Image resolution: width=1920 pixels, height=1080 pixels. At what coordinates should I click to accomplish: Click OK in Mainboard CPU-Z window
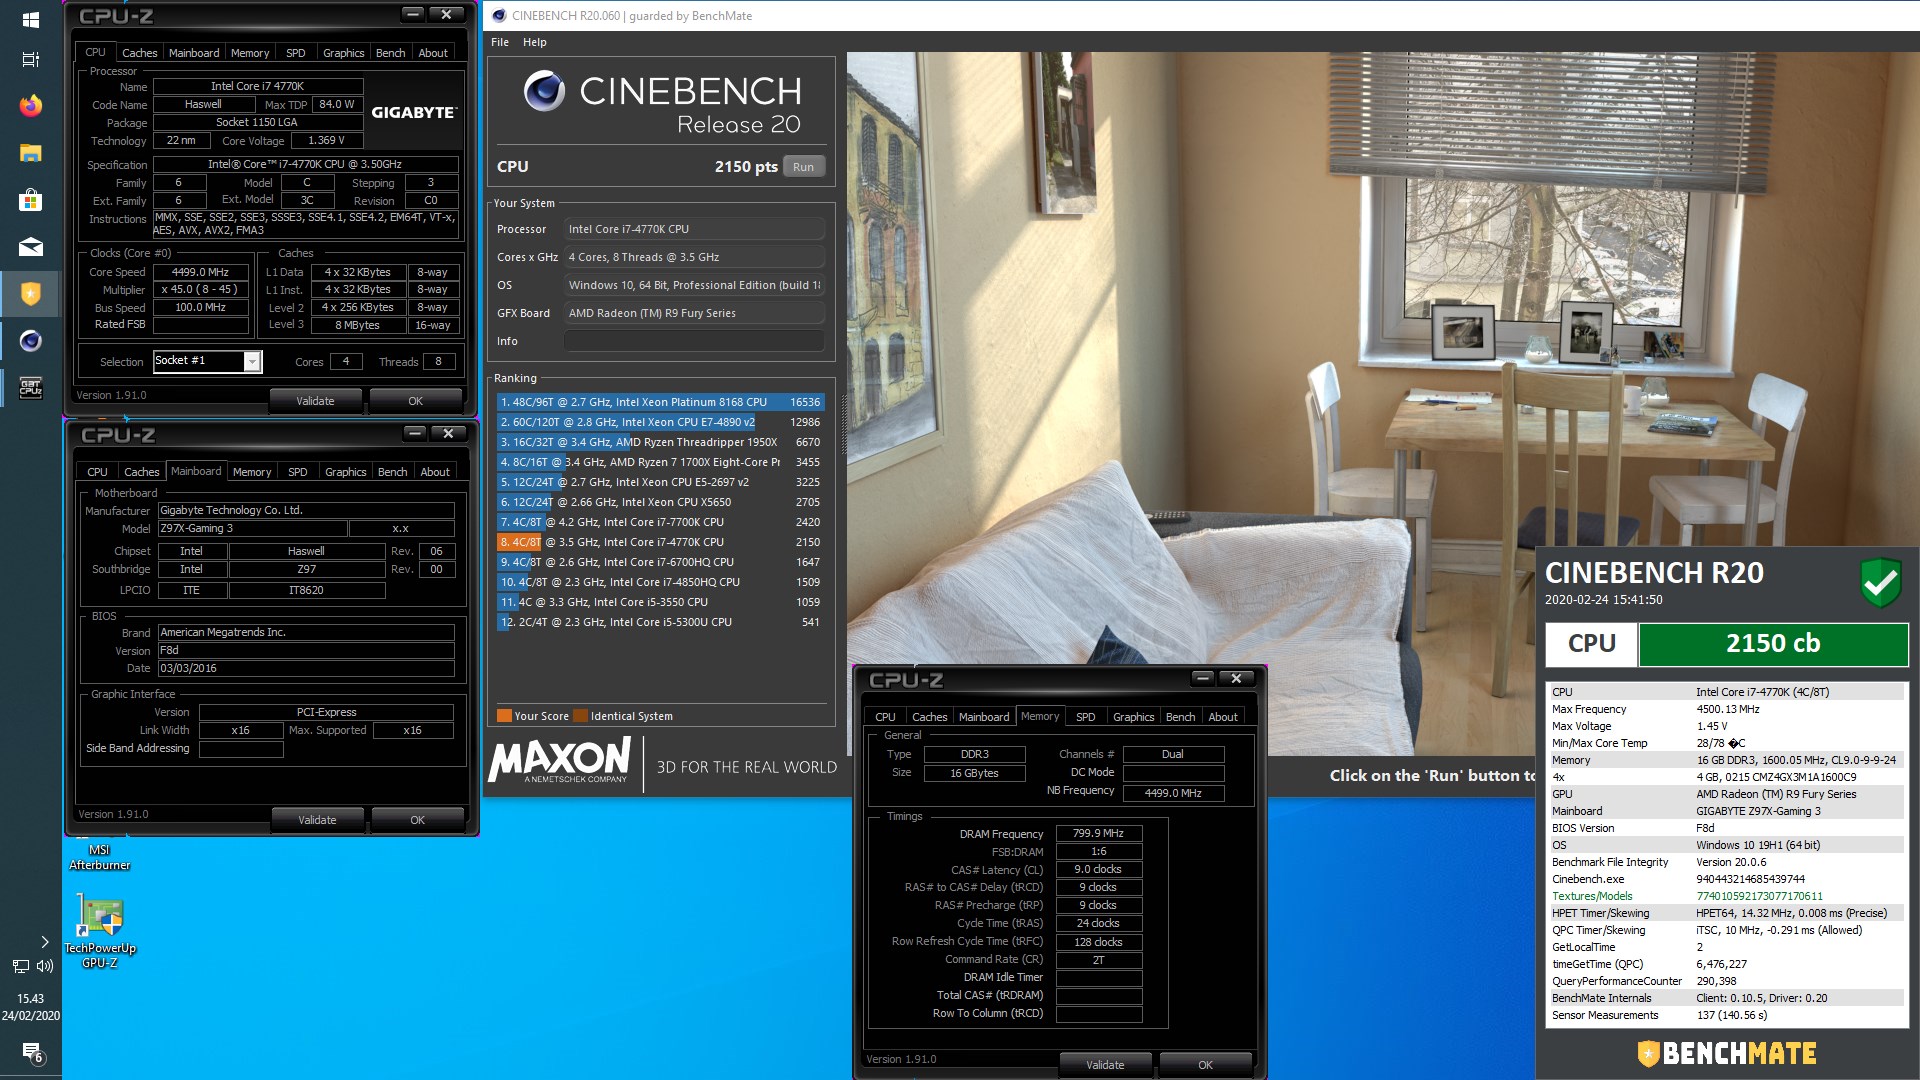(417, 820)
